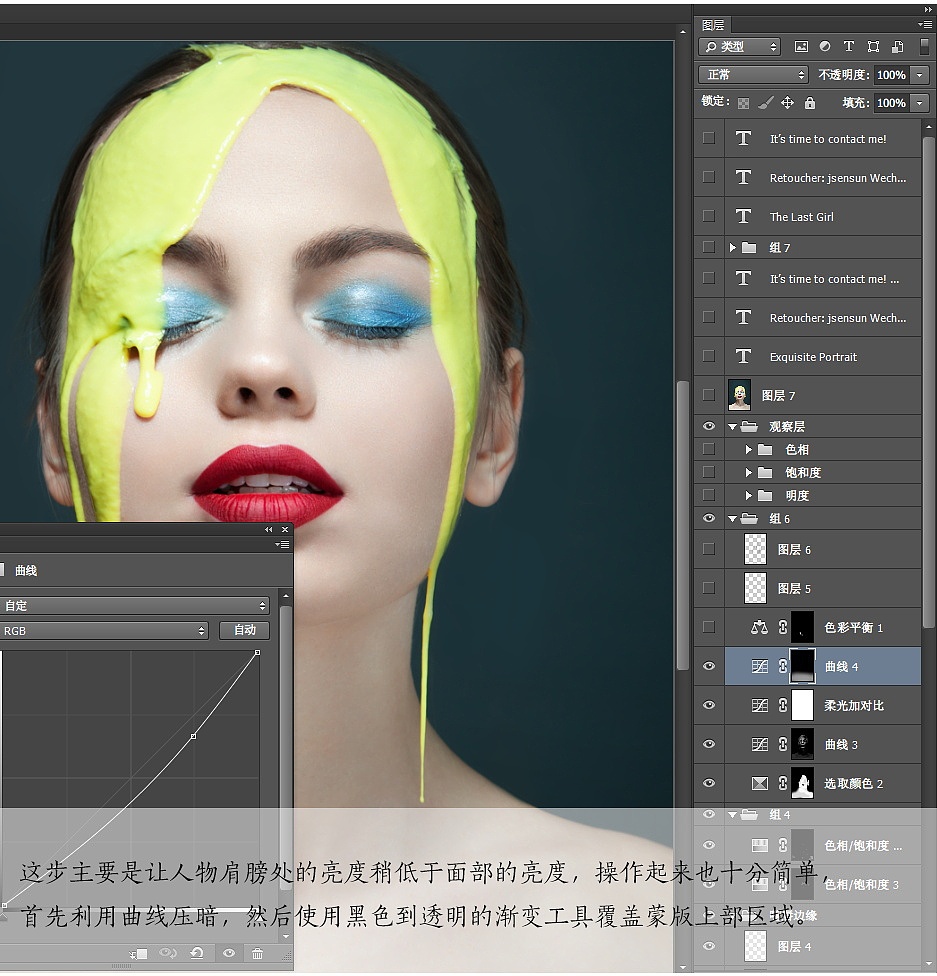Delete the Curves adjustment layer via trash
Screen dimensions: 937x976
pyautogui.click(x=257, y=953)
